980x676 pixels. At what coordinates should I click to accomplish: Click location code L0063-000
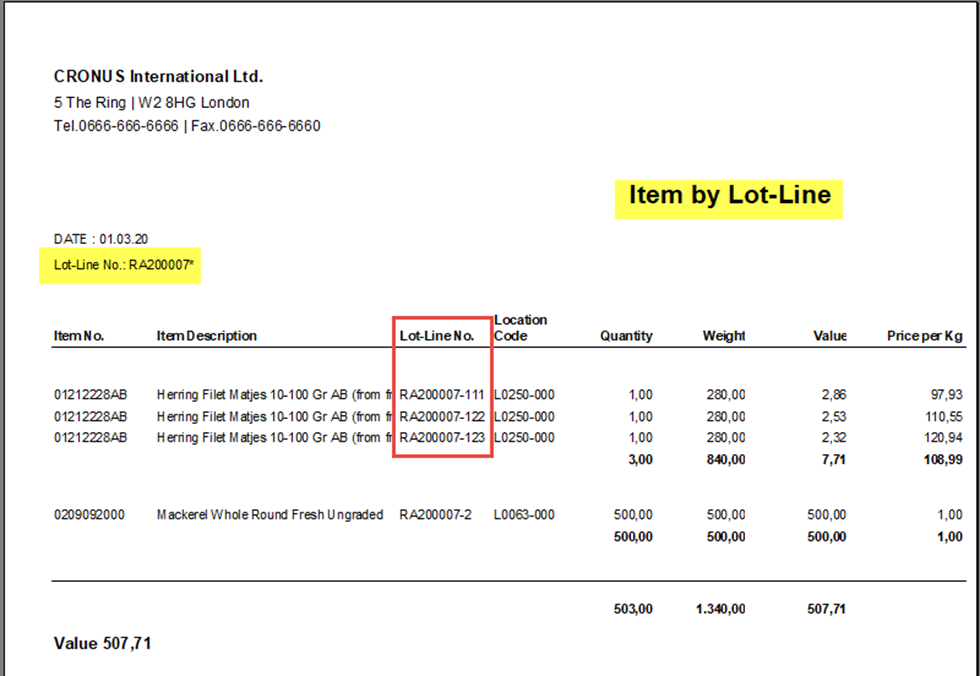(x=524, y=515)
